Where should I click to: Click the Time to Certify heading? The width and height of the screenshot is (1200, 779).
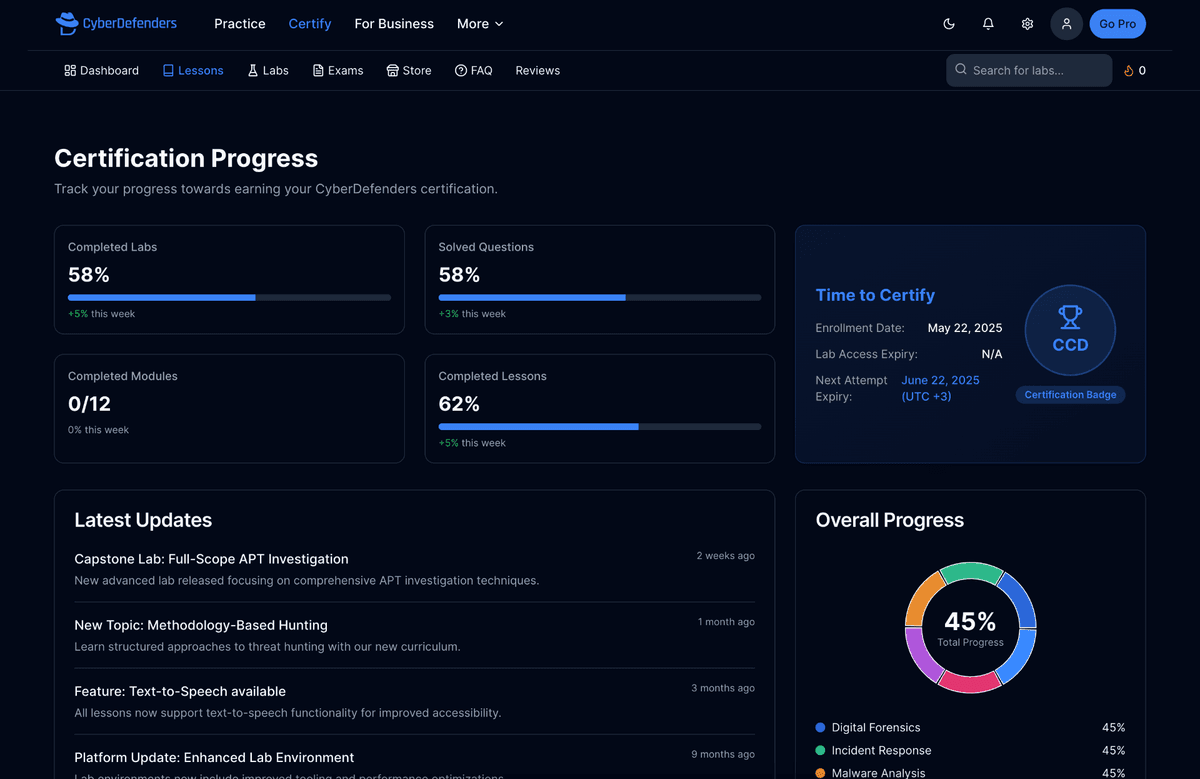coord(875,295)
